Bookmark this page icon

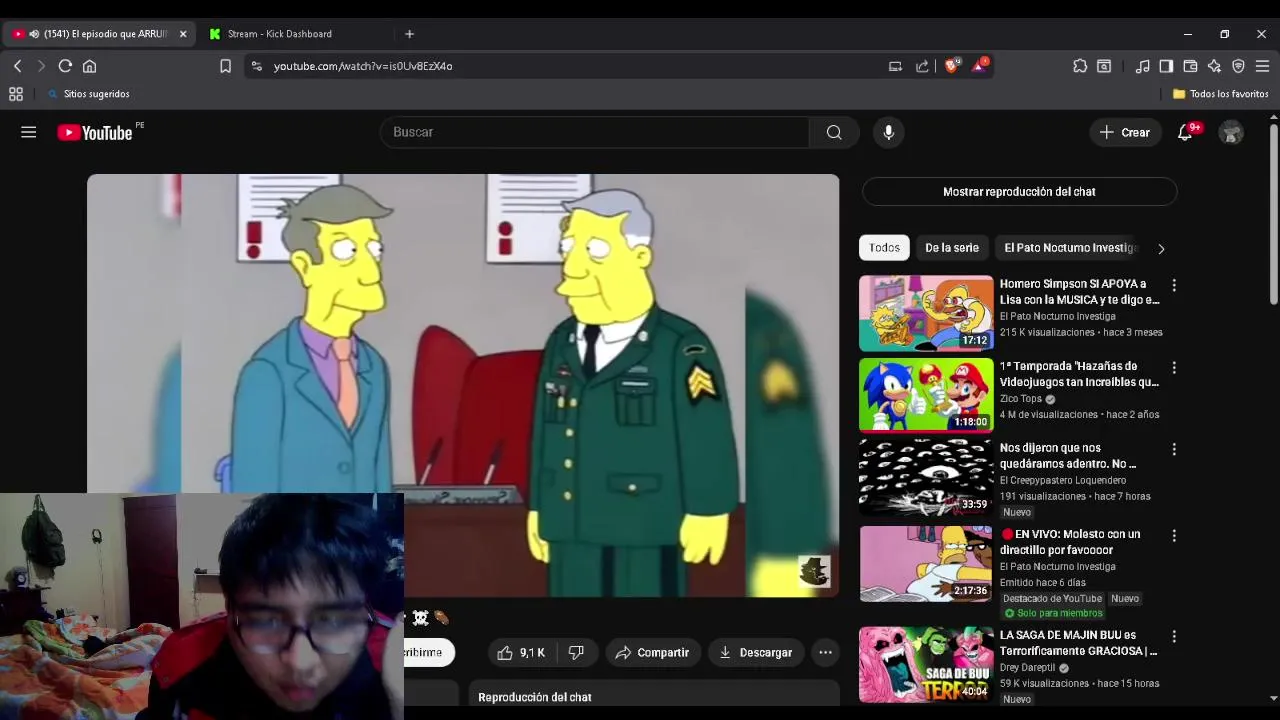coord(225,66)
